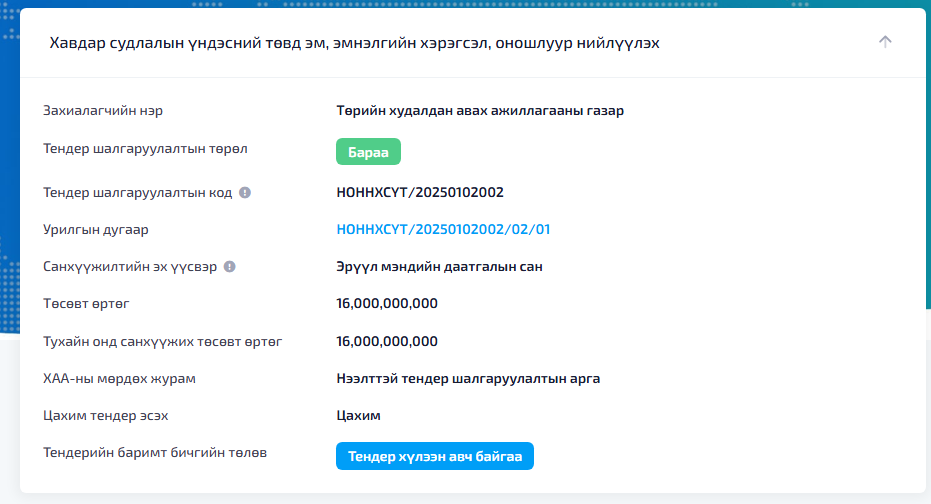Click info icon beside Санхүүжилтийн эх үүсвэр

coord(230,267)
